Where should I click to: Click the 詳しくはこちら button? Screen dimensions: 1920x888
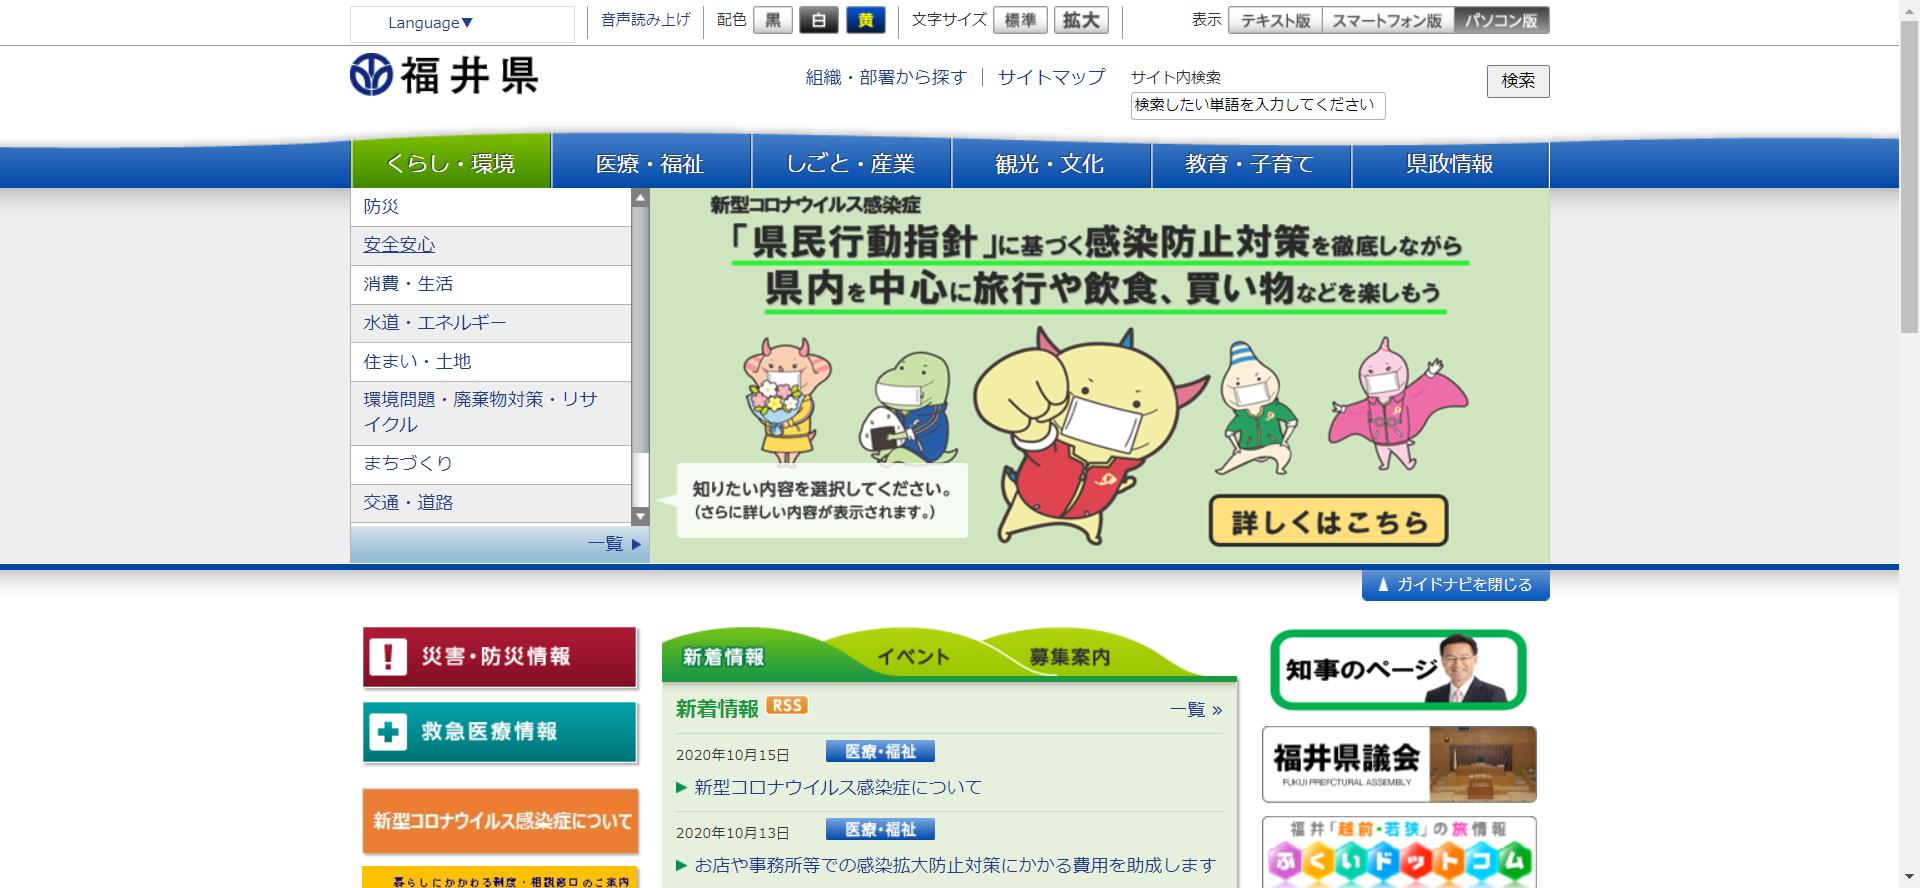(x=1328, y=521)
